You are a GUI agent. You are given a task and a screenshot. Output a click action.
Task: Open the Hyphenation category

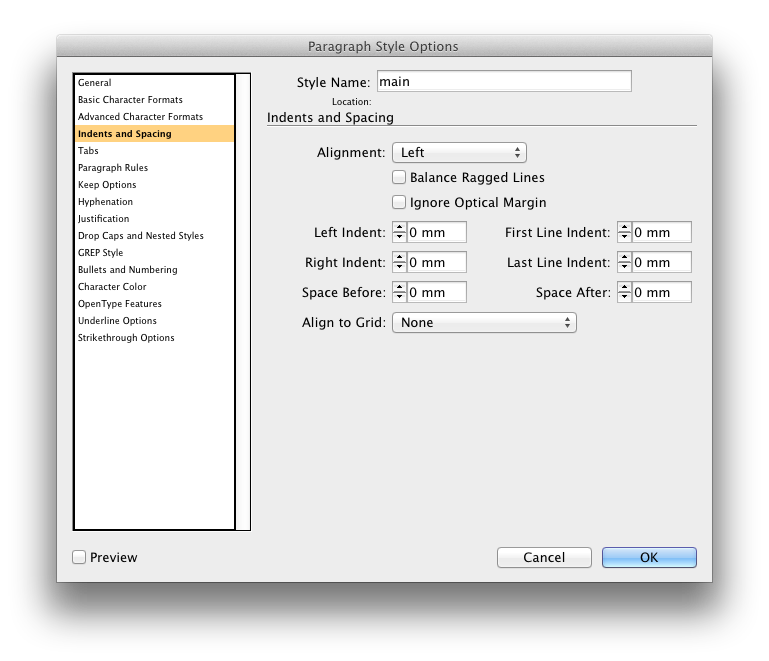154,202
